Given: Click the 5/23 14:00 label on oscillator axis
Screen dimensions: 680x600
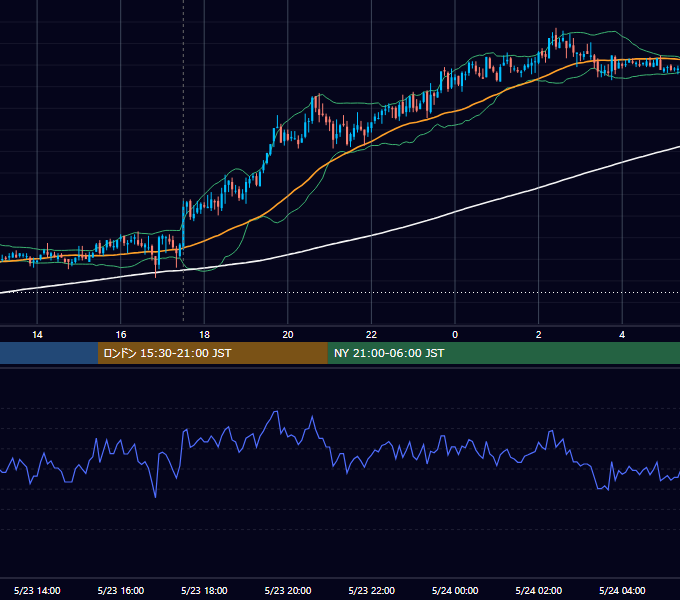Looking at the screenshot, I should pyautogui.click(x=37, y=590).
